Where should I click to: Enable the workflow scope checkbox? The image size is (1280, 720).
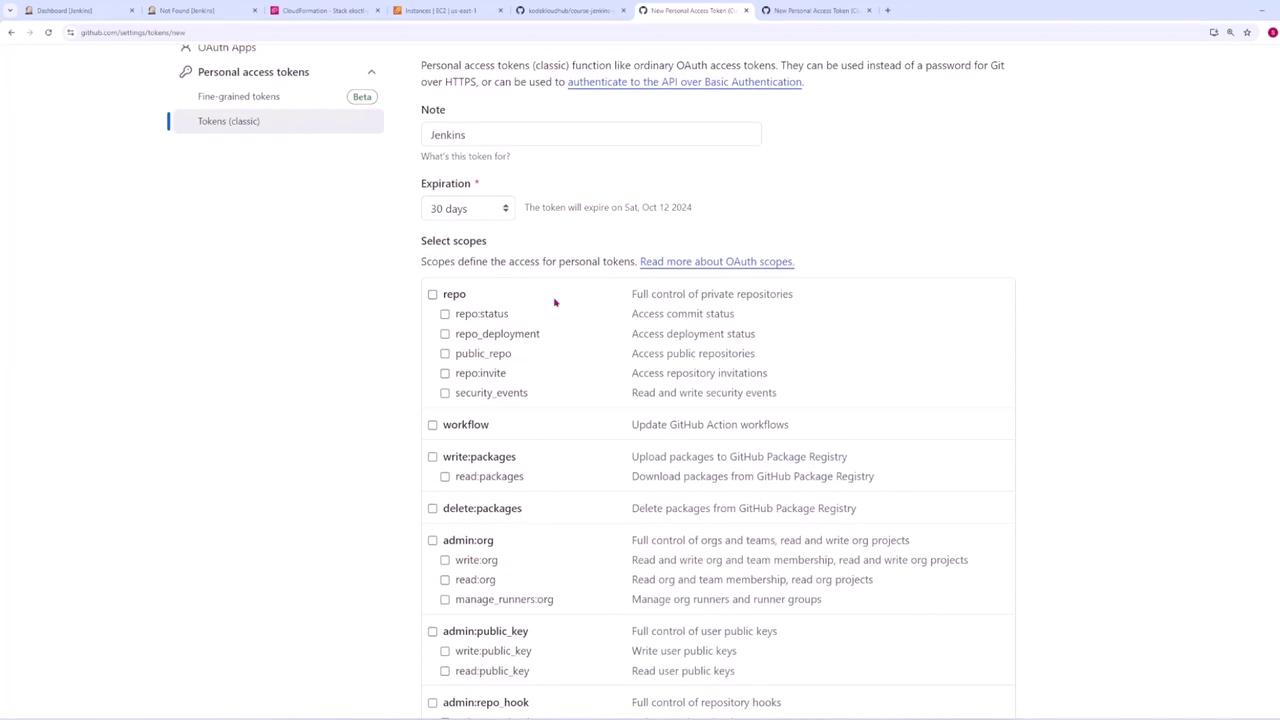[x=433, y=425]
